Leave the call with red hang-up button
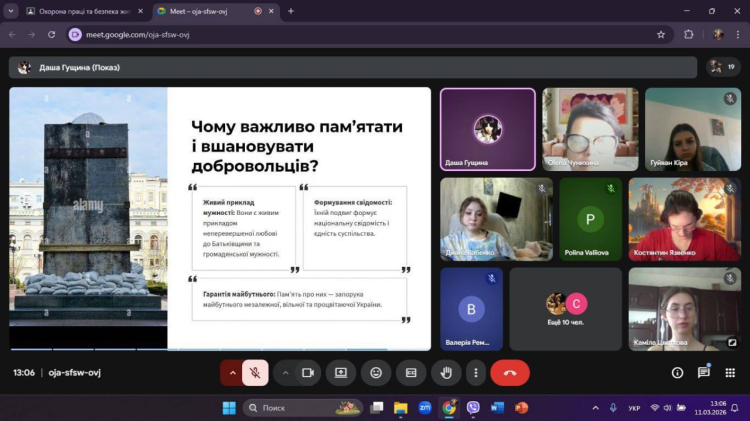The width and height of the screenshot is (750, 421). tap(510, 373)
